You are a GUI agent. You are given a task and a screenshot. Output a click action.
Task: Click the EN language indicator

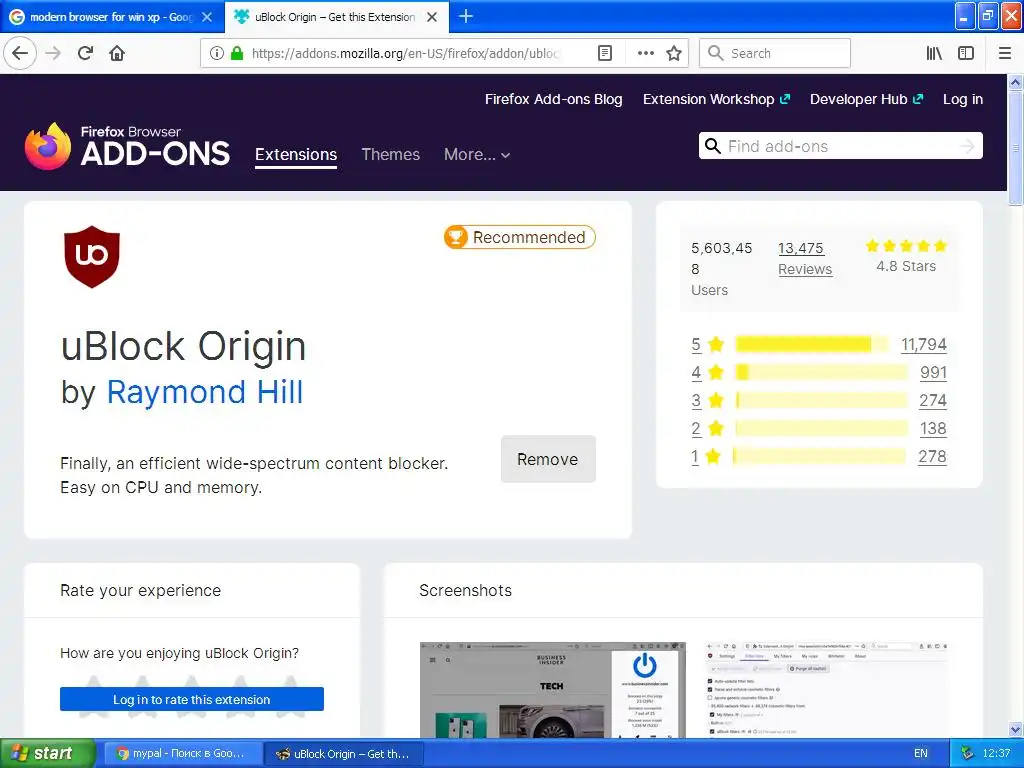(920, 754)
